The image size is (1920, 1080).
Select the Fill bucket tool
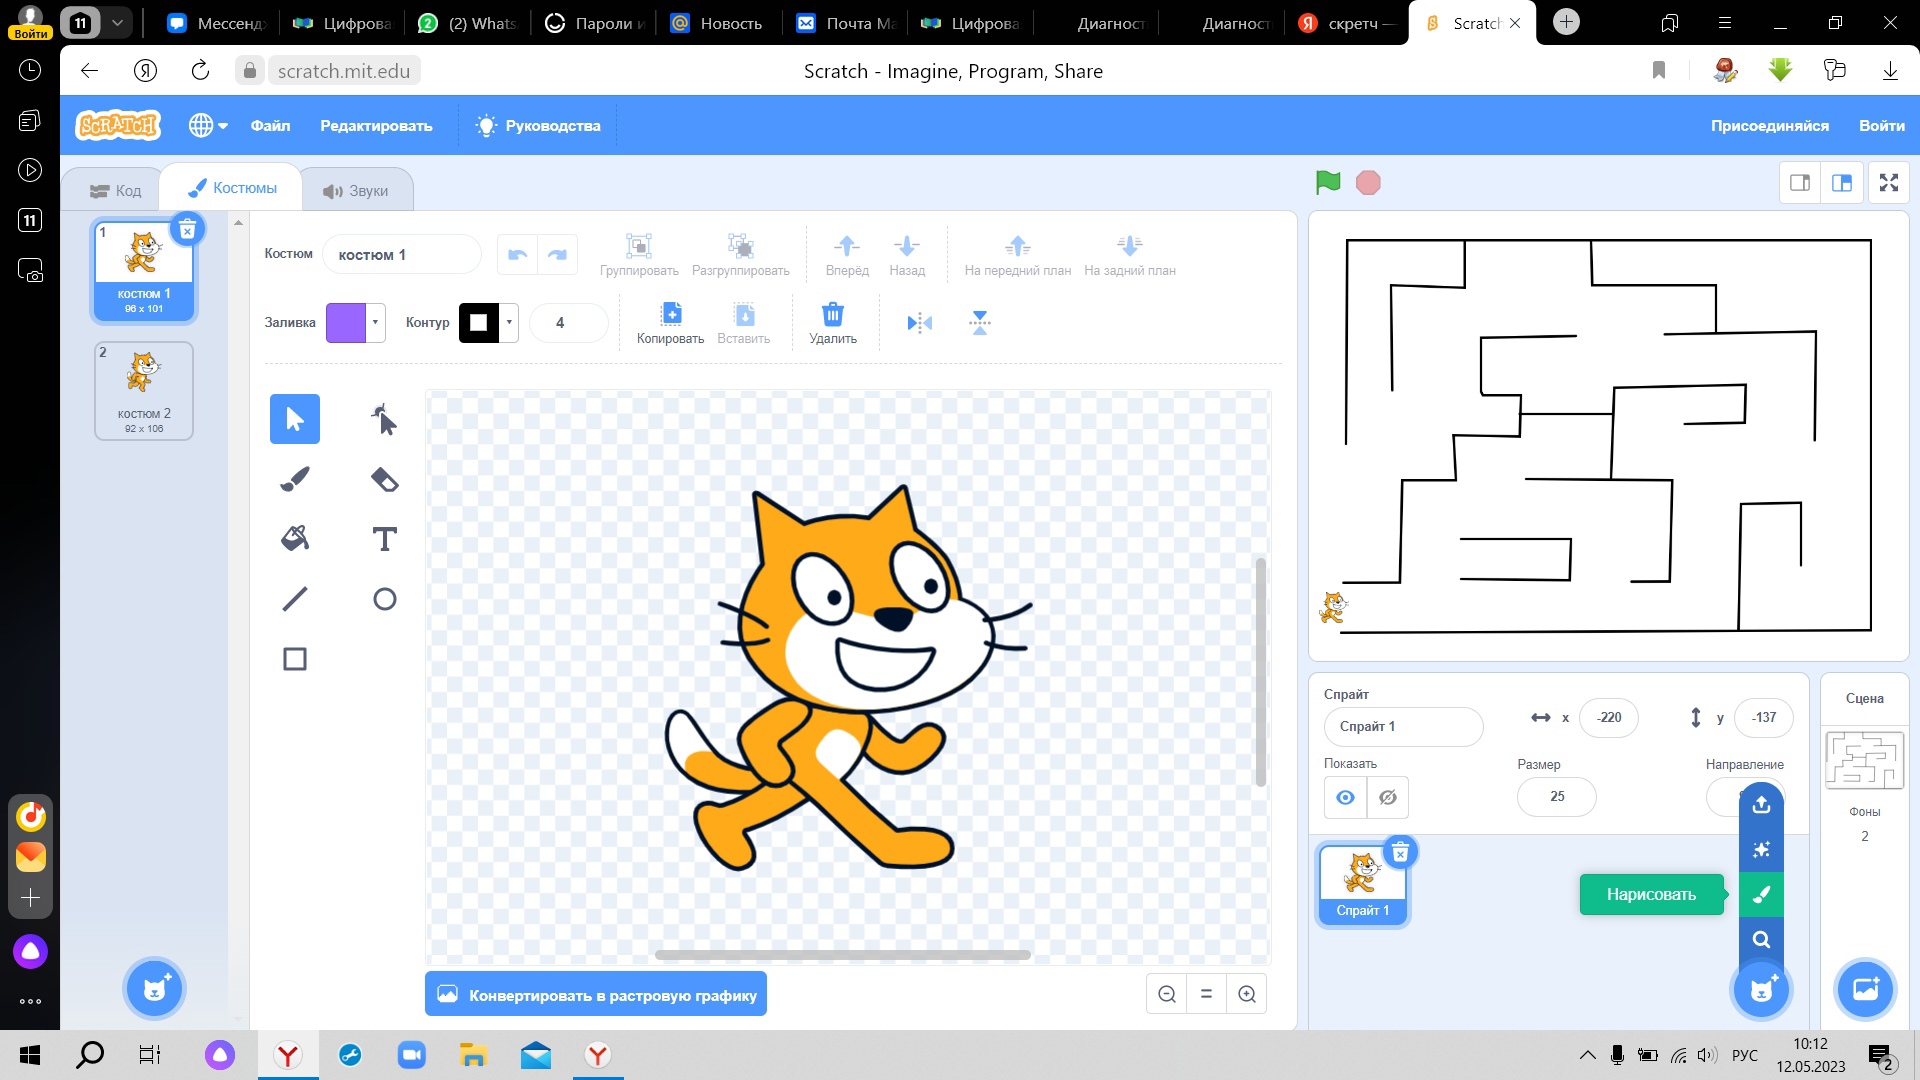pyautogui.click(x=294, y=539)
